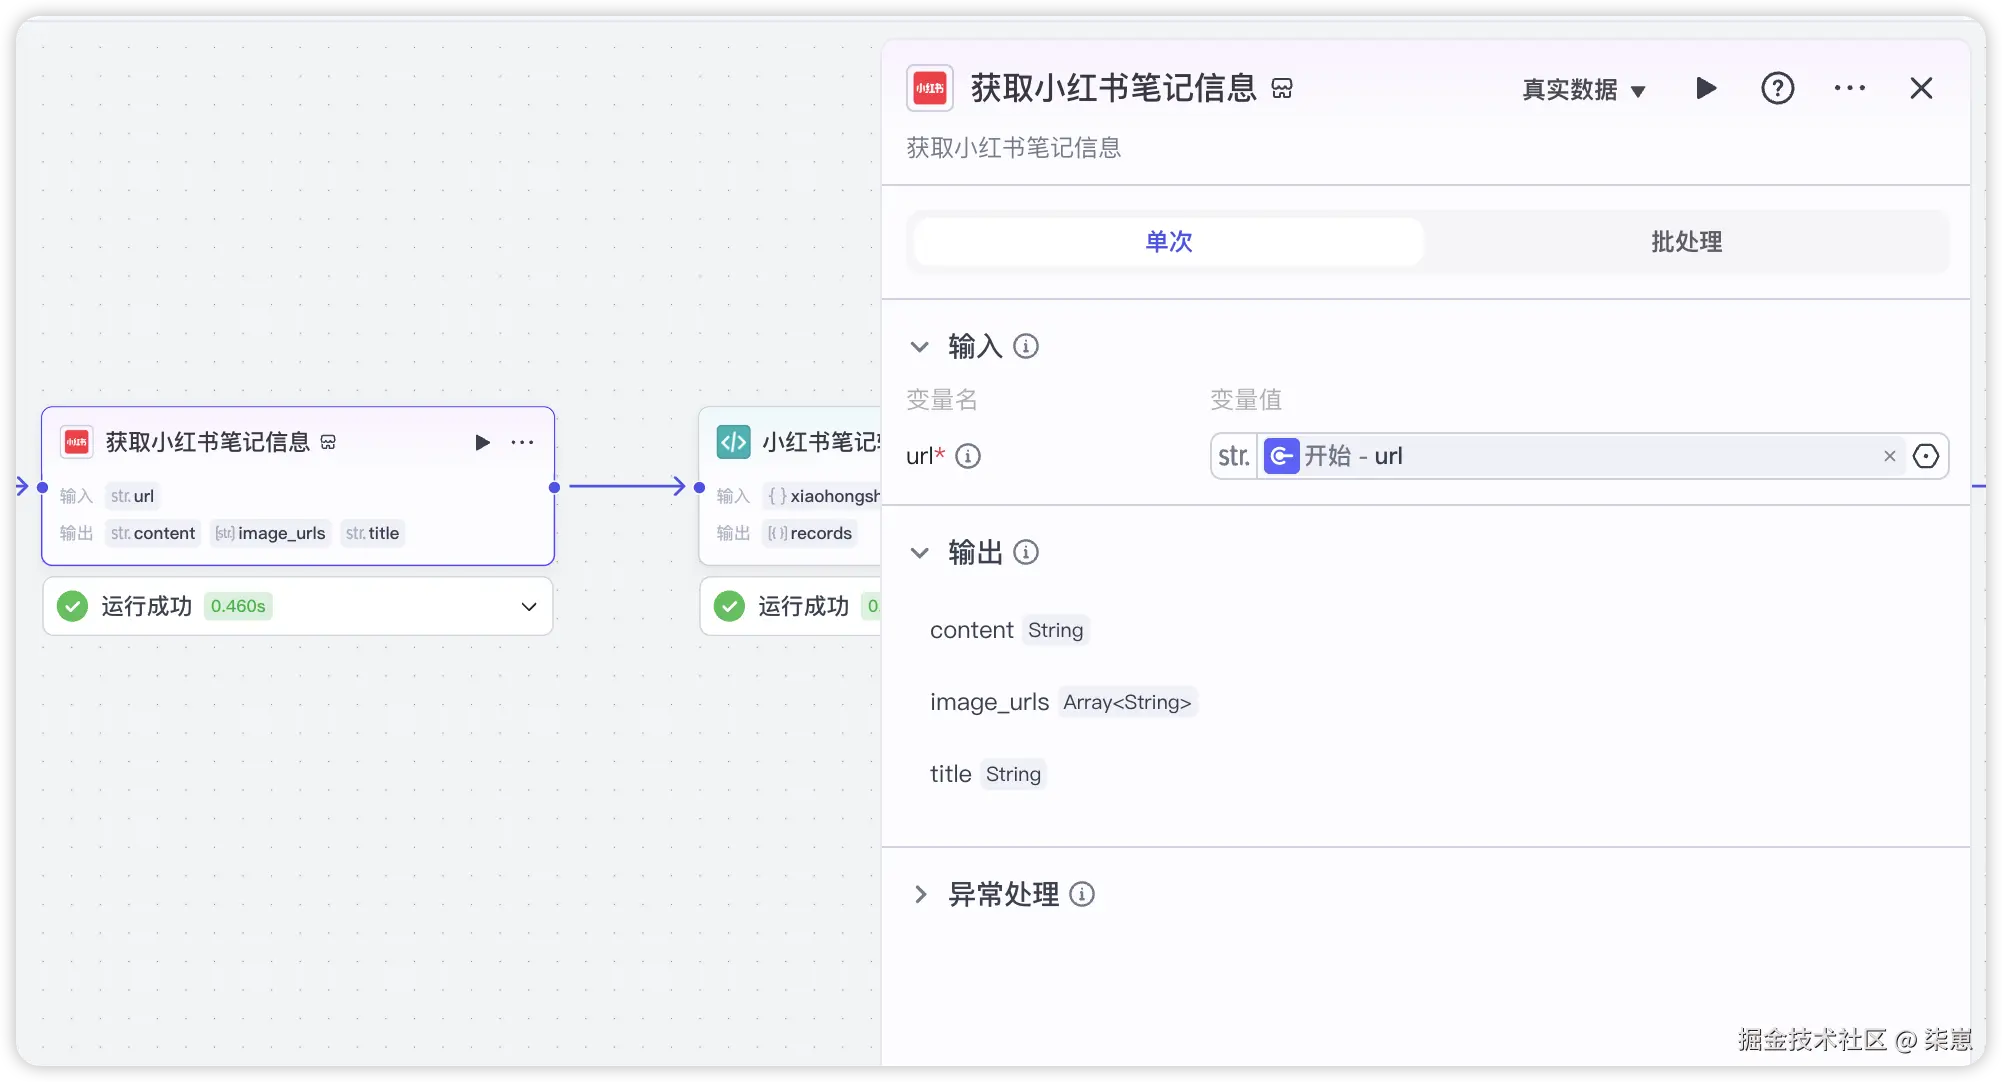Screen dimensions: 2002x1082
Task: Click info icon next to 输入 heading
Action: (1026, 346)
